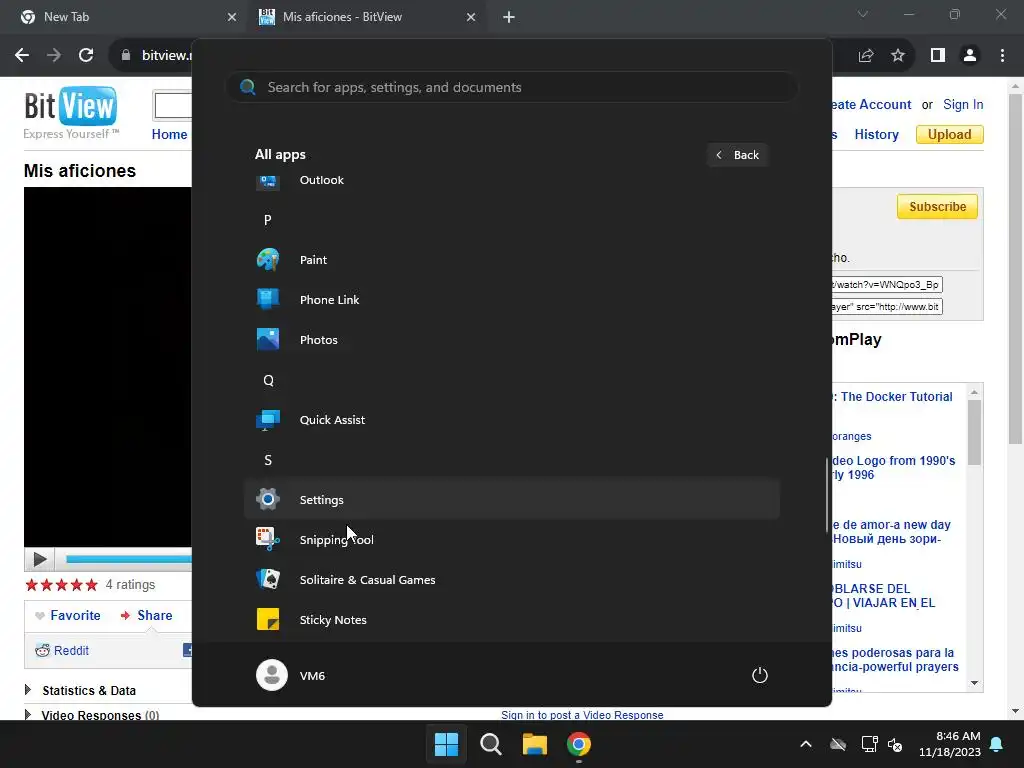Rate the video five stars
The height and width of the screenshot is (768, 1024).
[x=91, y=584]
